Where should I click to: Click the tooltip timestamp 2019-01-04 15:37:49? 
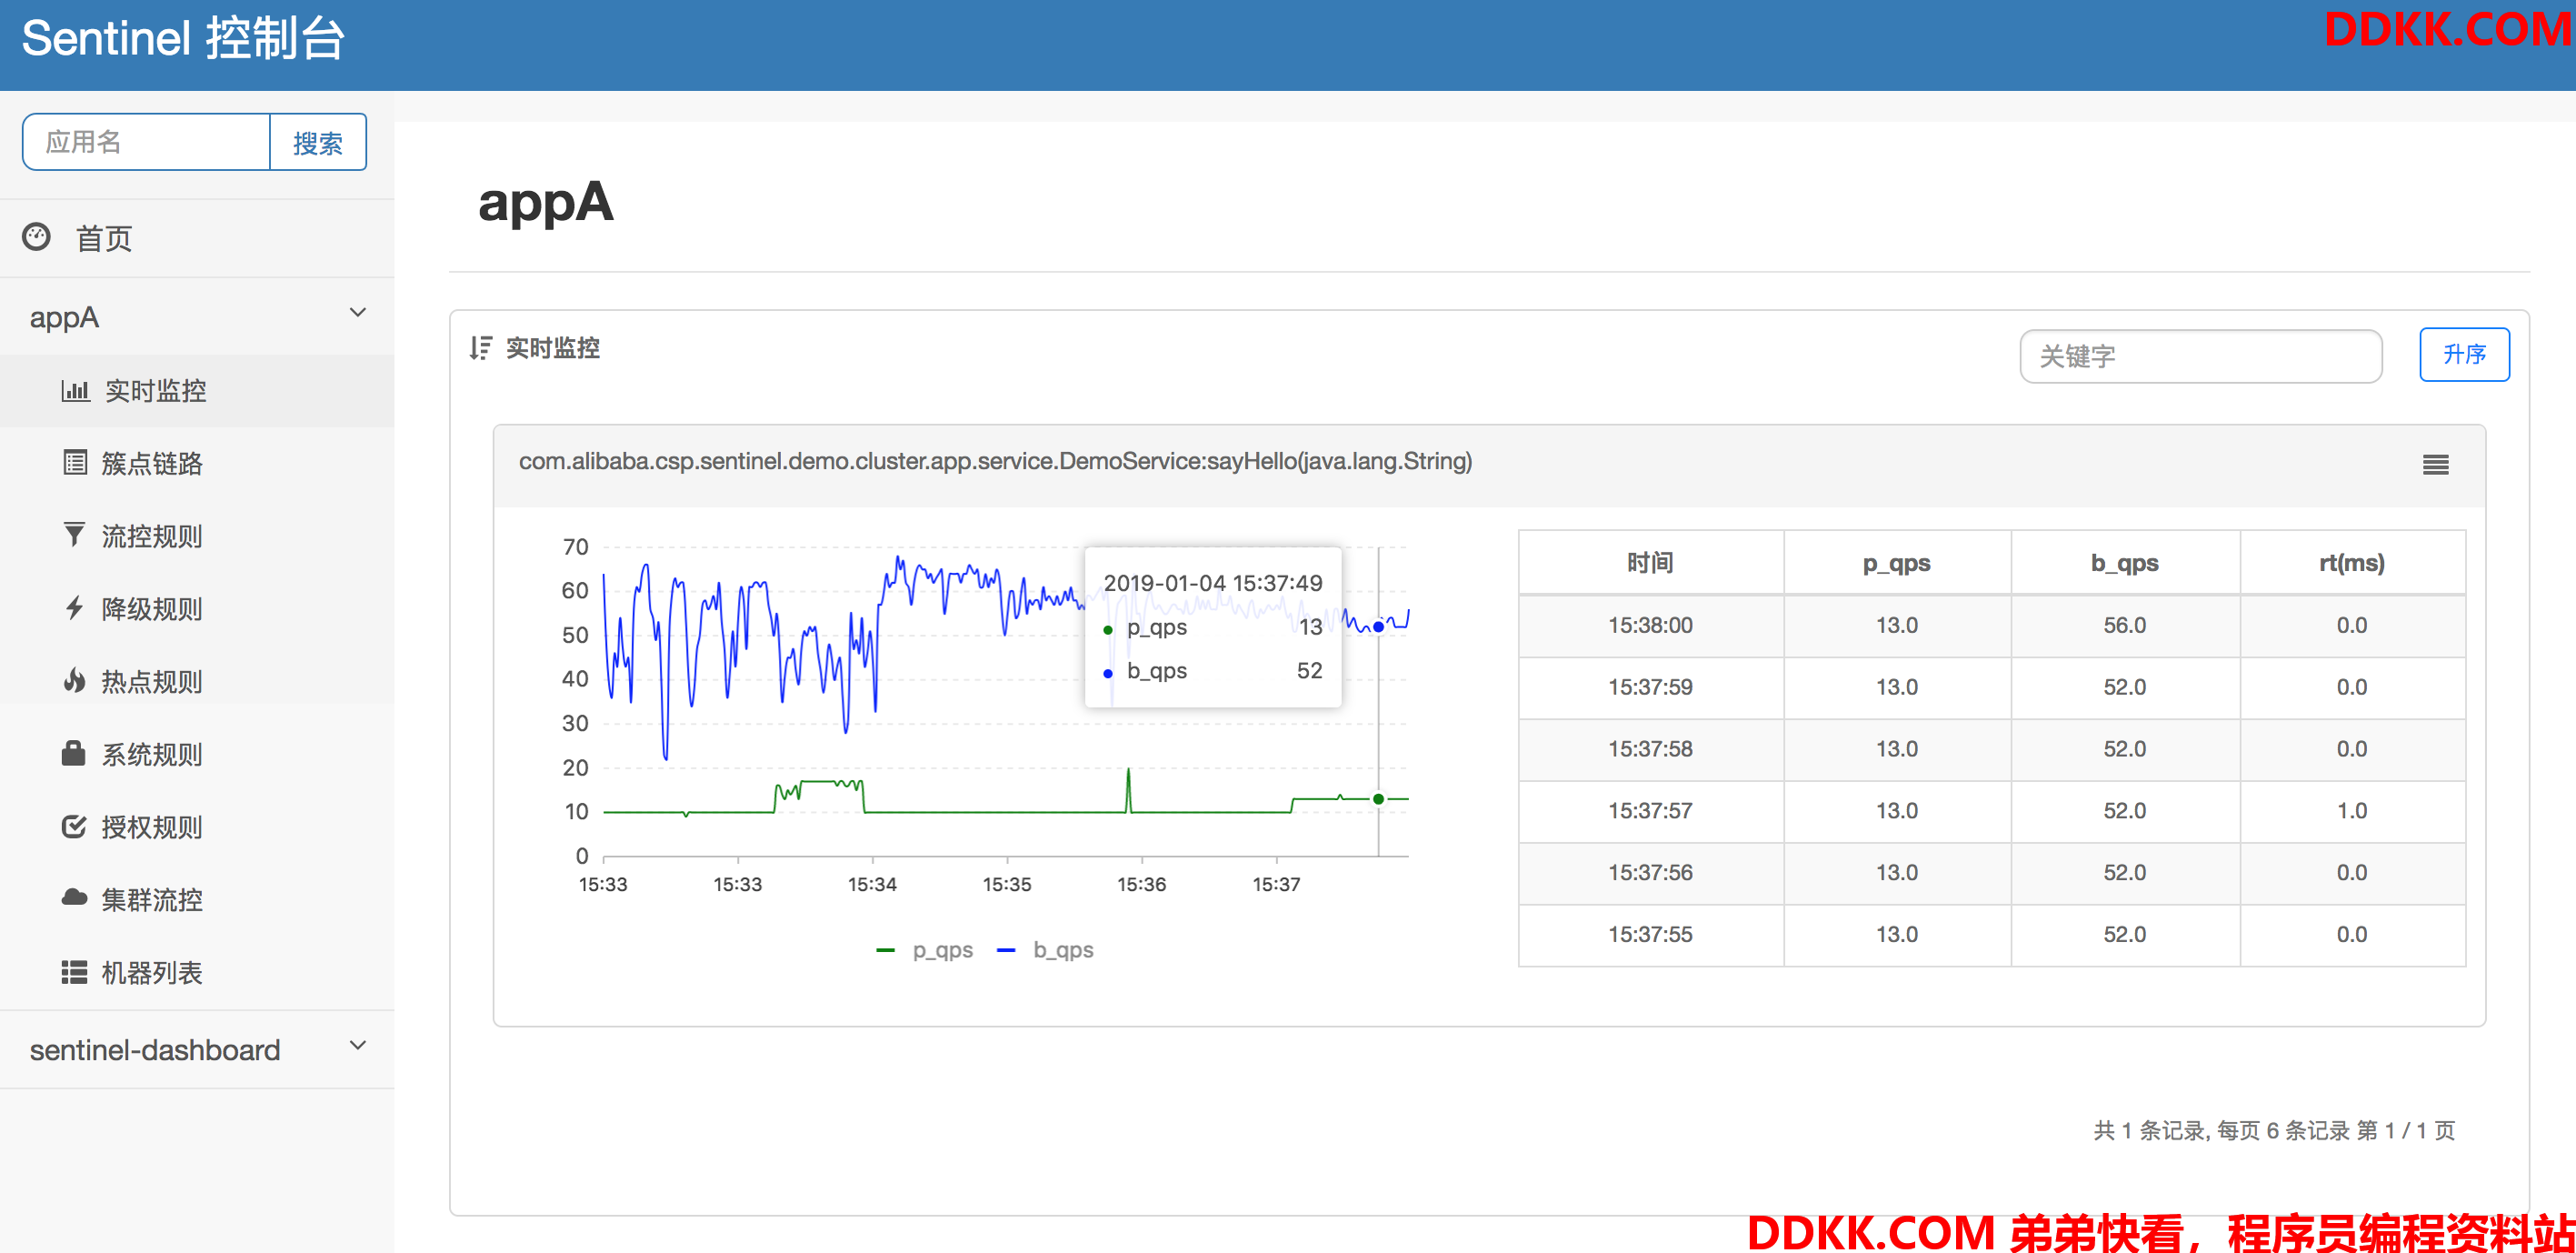1213,583
